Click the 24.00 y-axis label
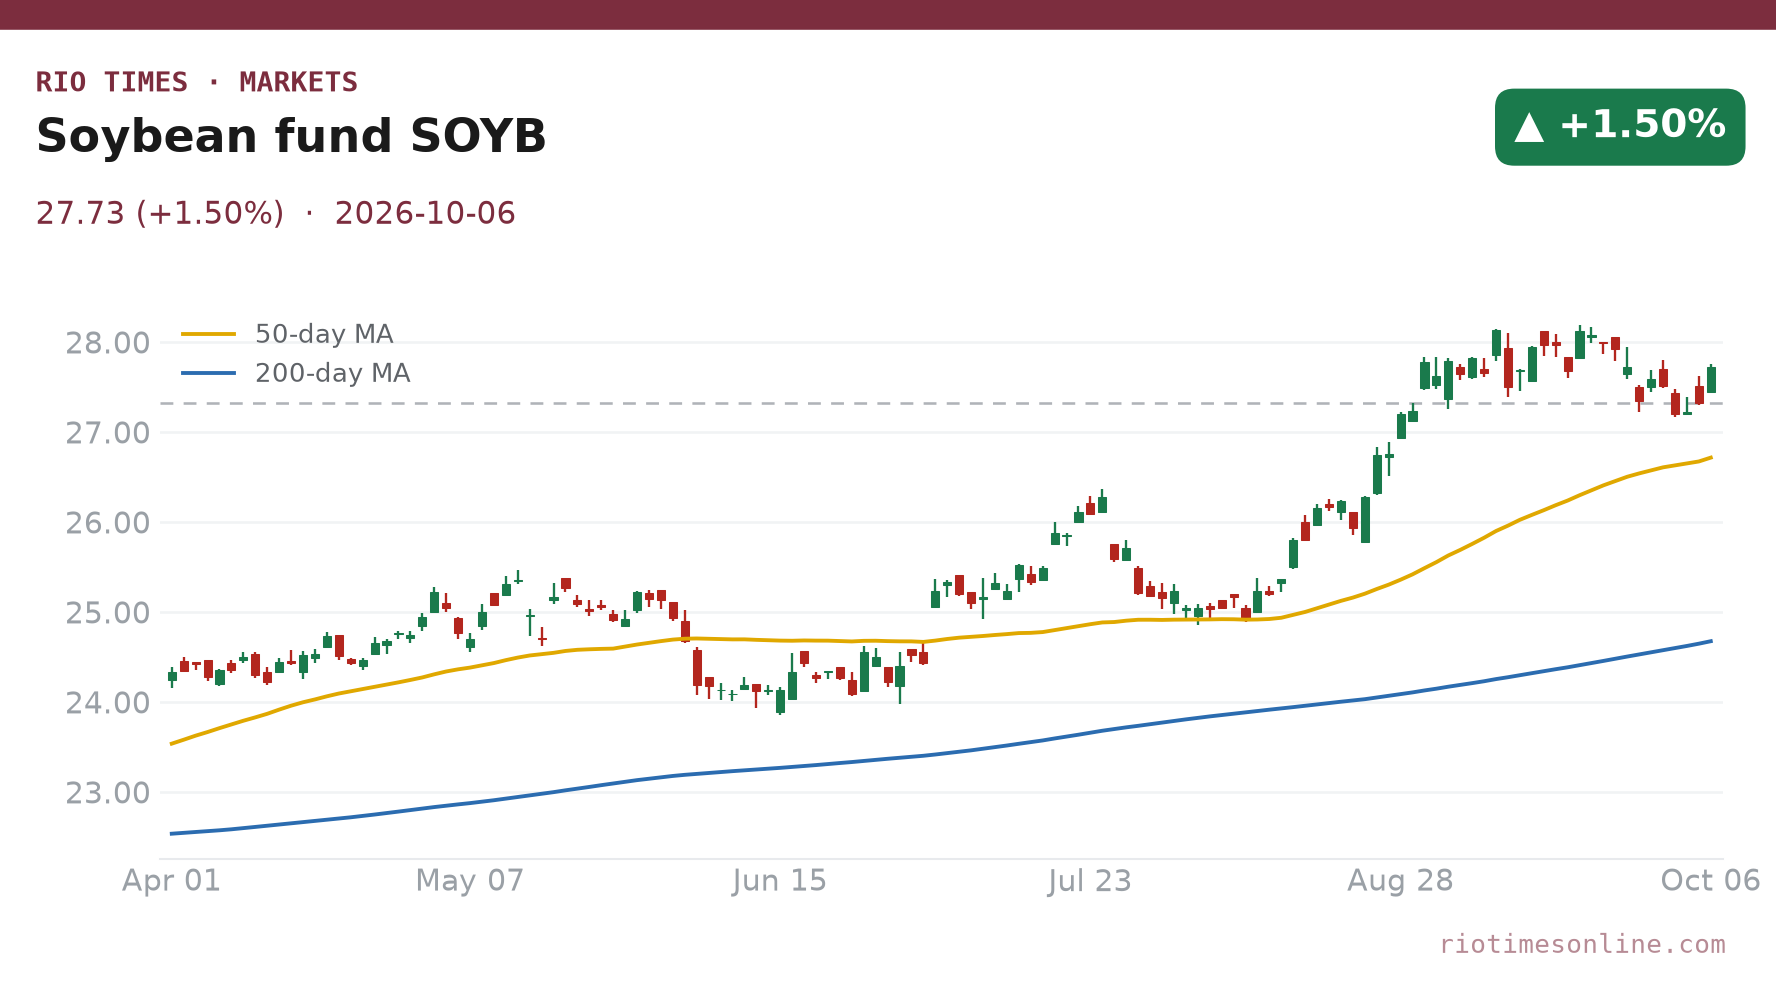This screenshot has width=1776, height=999. 108,704
